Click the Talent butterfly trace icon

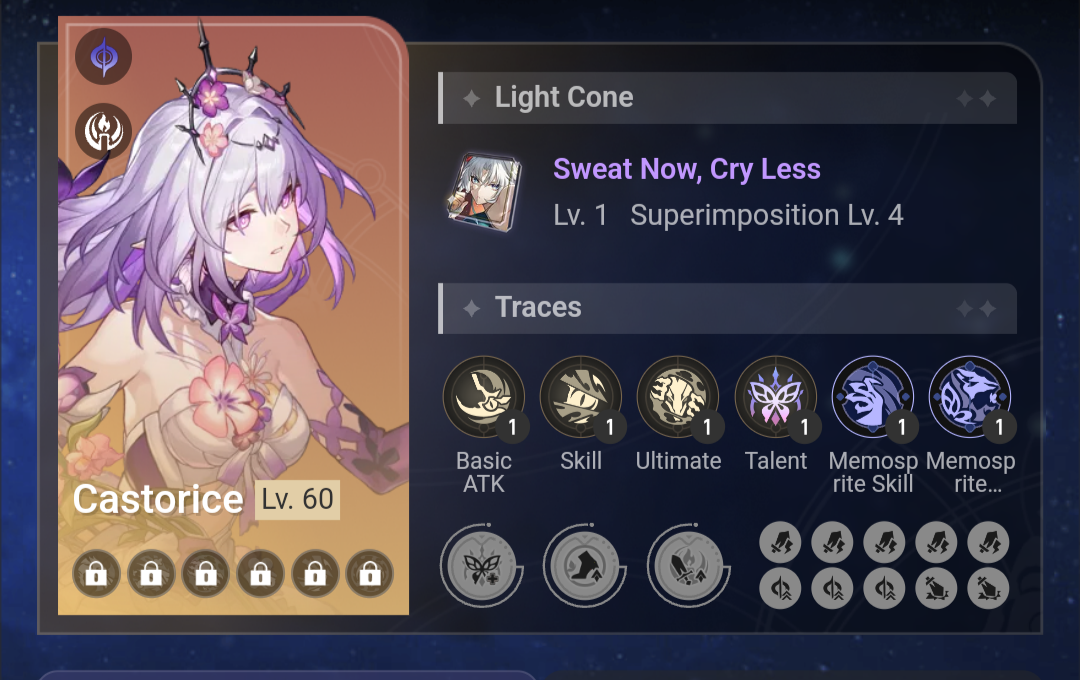pyautogui.click(x=776, y=397)
